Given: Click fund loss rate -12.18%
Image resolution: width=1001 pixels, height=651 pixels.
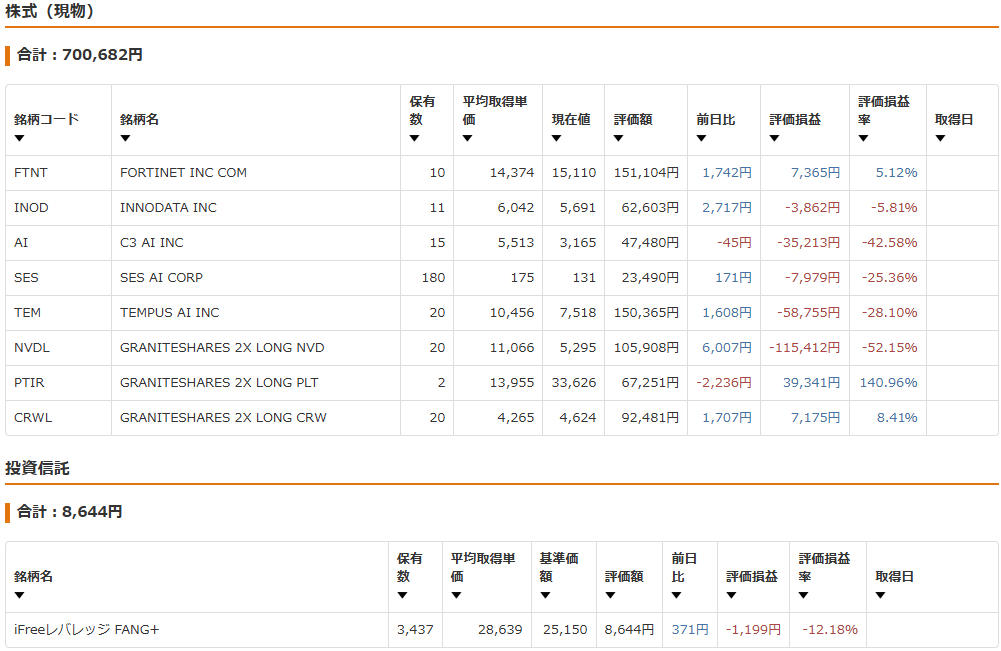Looking at the screenshot, I should [829, 630].
